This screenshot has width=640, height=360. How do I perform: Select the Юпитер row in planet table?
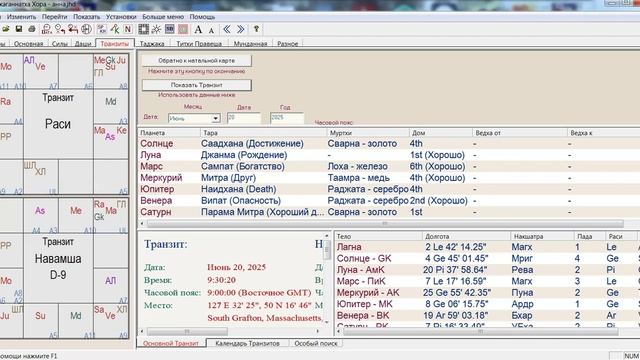tap(389, 189)
